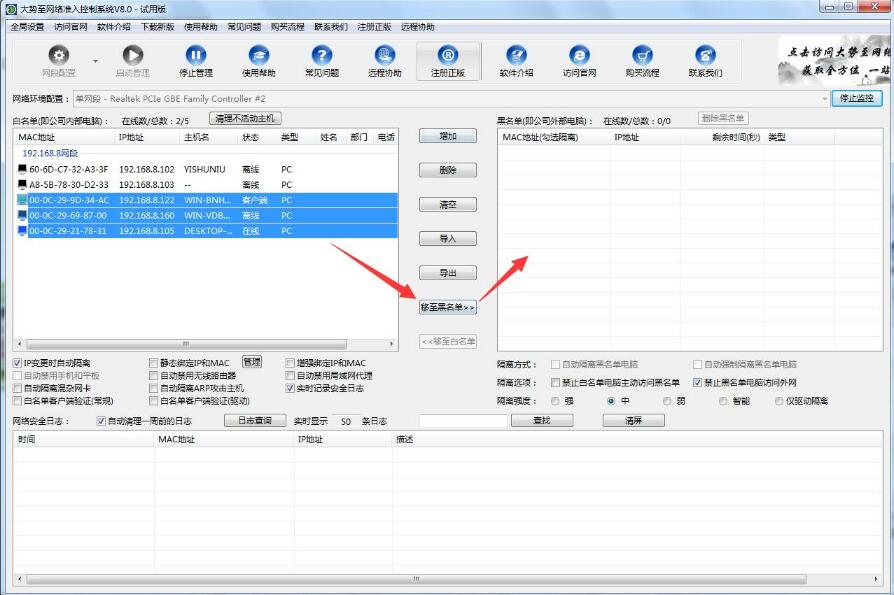Enable the 自动隔离混杂网卡 checkbox
This screenshot has width=894, height=595.
(18, 388)
